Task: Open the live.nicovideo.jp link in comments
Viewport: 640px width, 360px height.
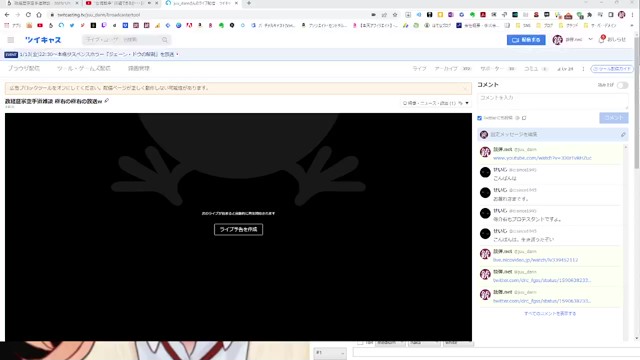Action: pos(536,260)
